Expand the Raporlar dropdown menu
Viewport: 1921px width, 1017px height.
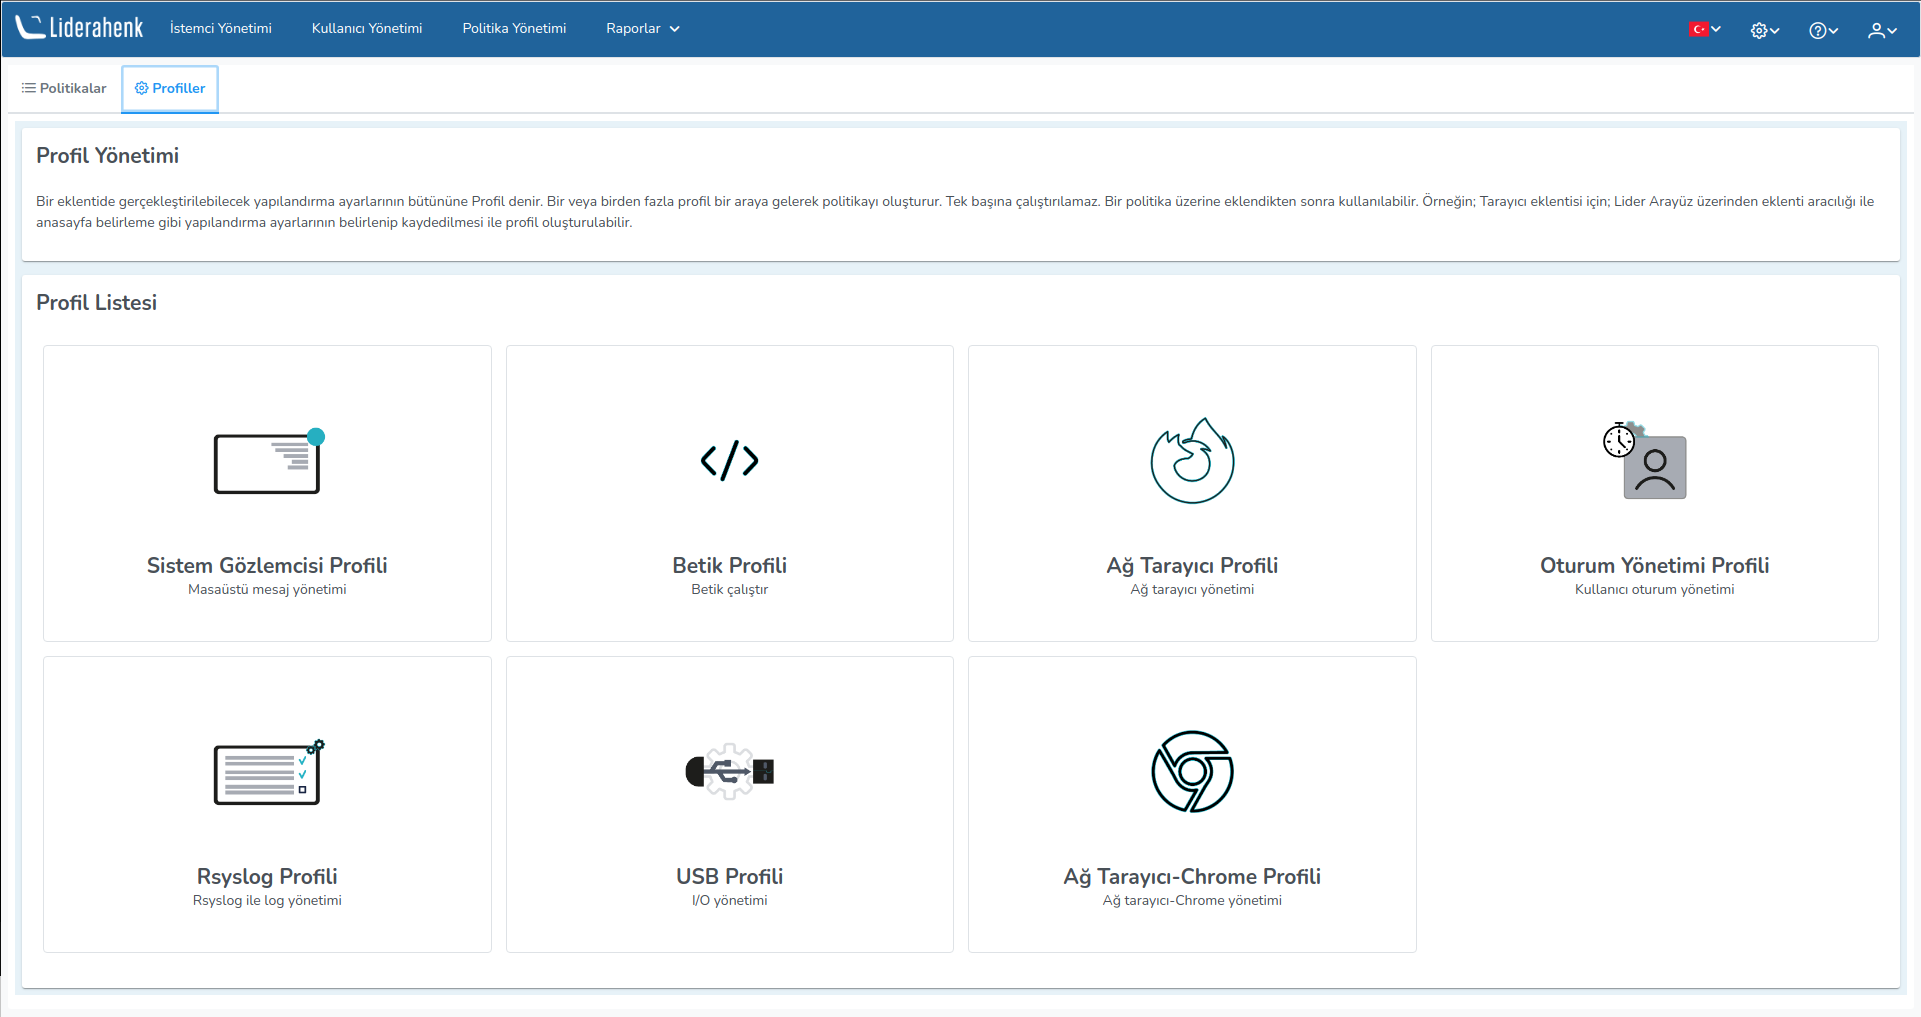[642, 28]
